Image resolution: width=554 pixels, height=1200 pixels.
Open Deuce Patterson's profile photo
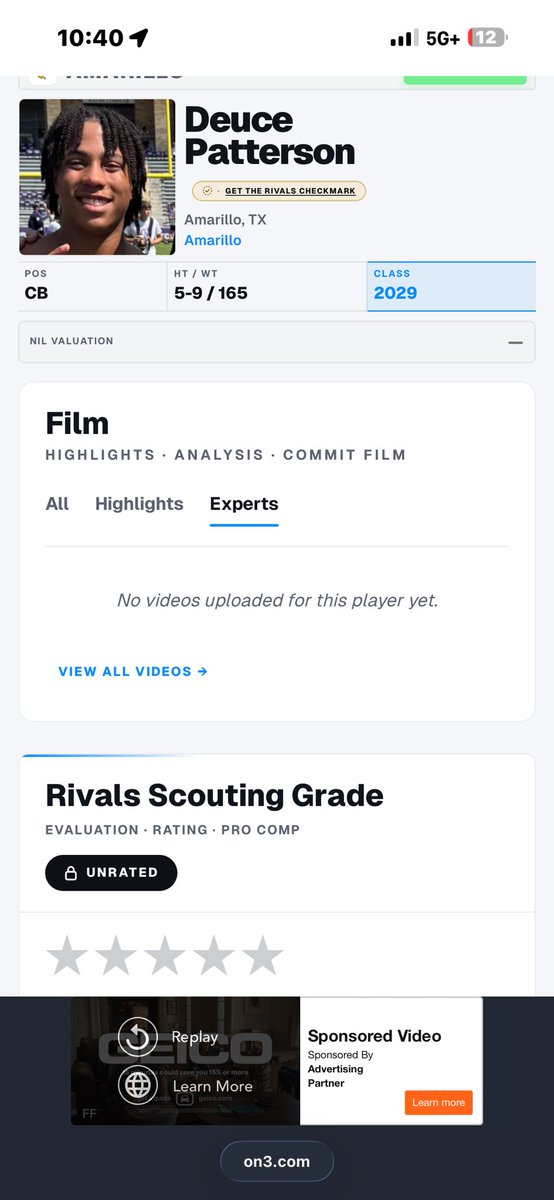(97, 177)
